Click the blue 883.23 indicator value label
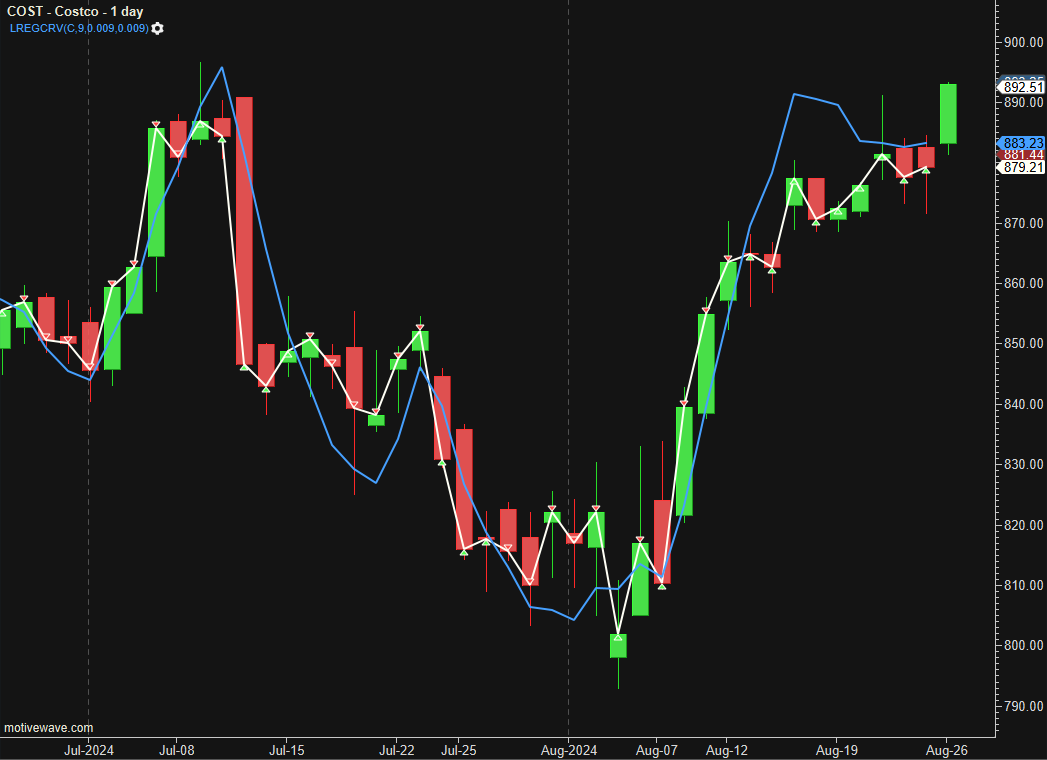 [1023, 143]
